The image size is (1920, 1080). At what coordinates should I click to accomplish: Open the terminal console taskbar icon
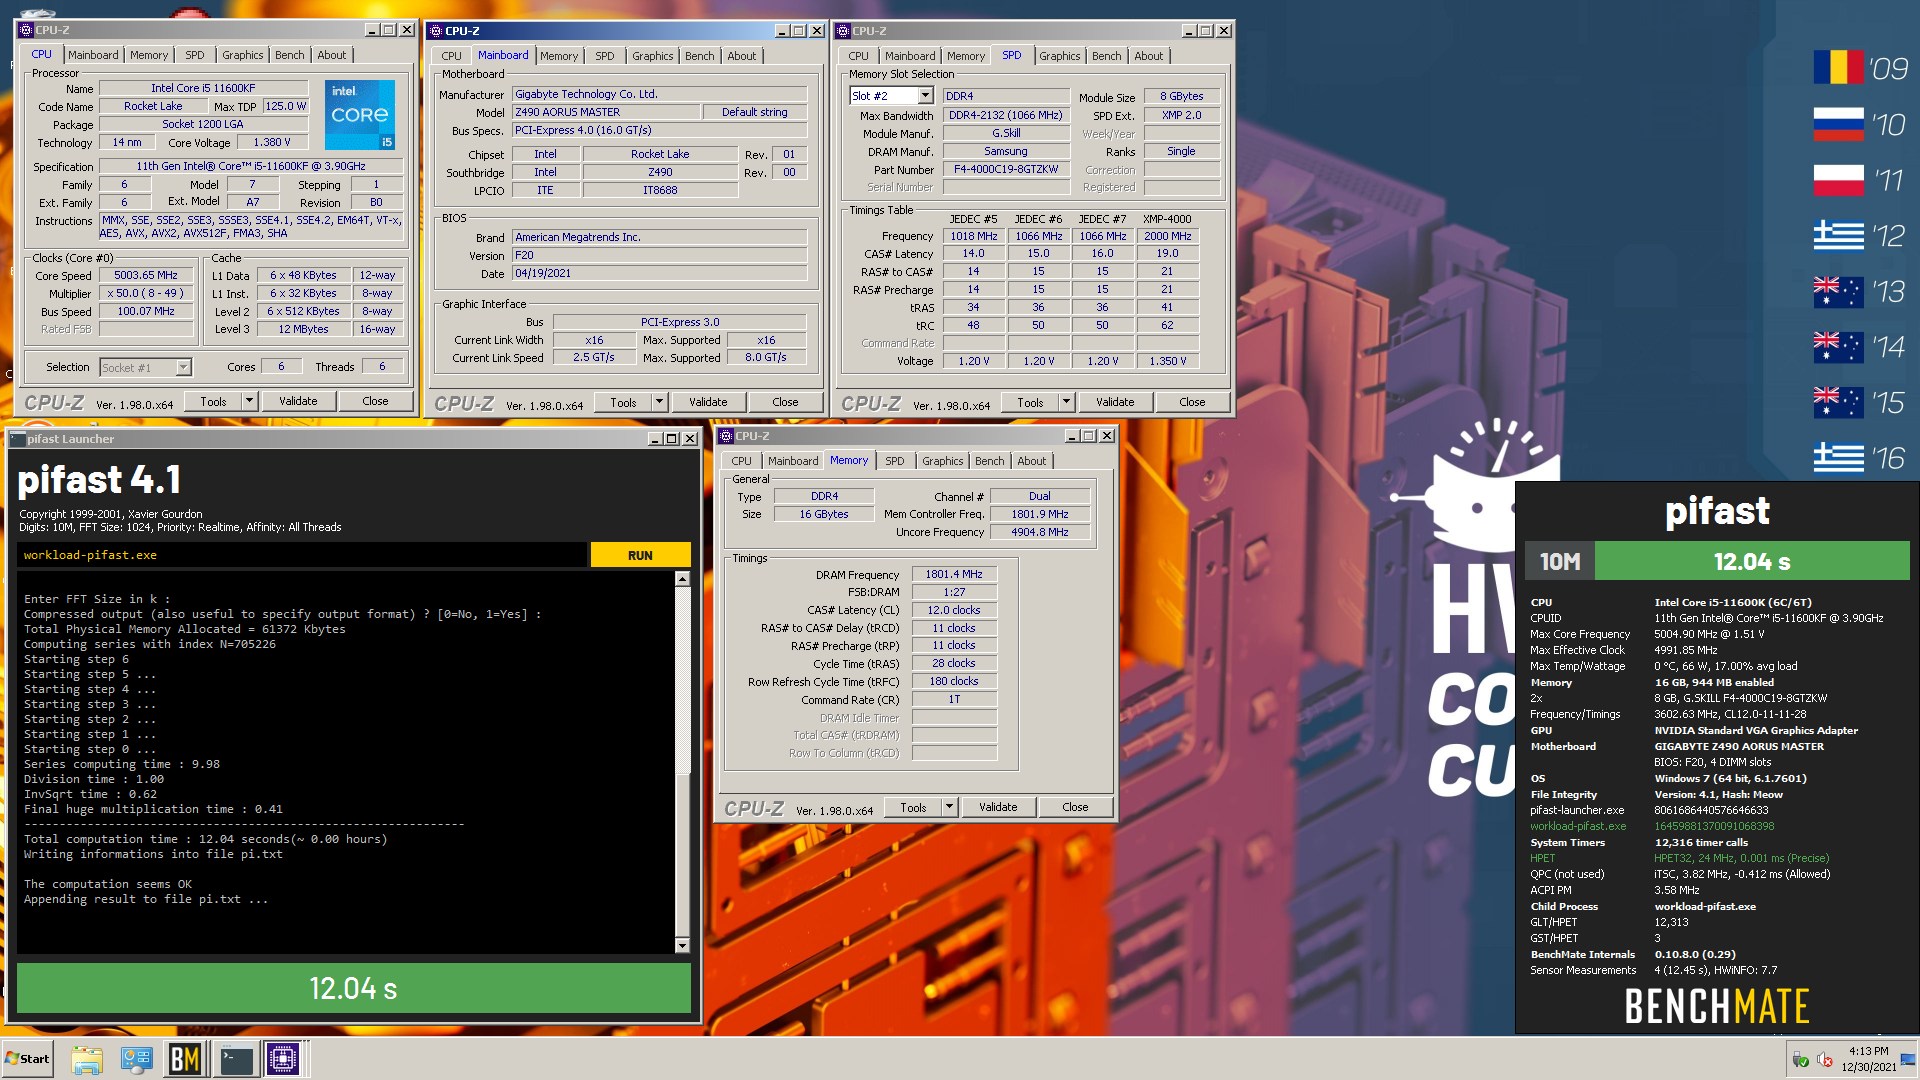click(236, 1059)
